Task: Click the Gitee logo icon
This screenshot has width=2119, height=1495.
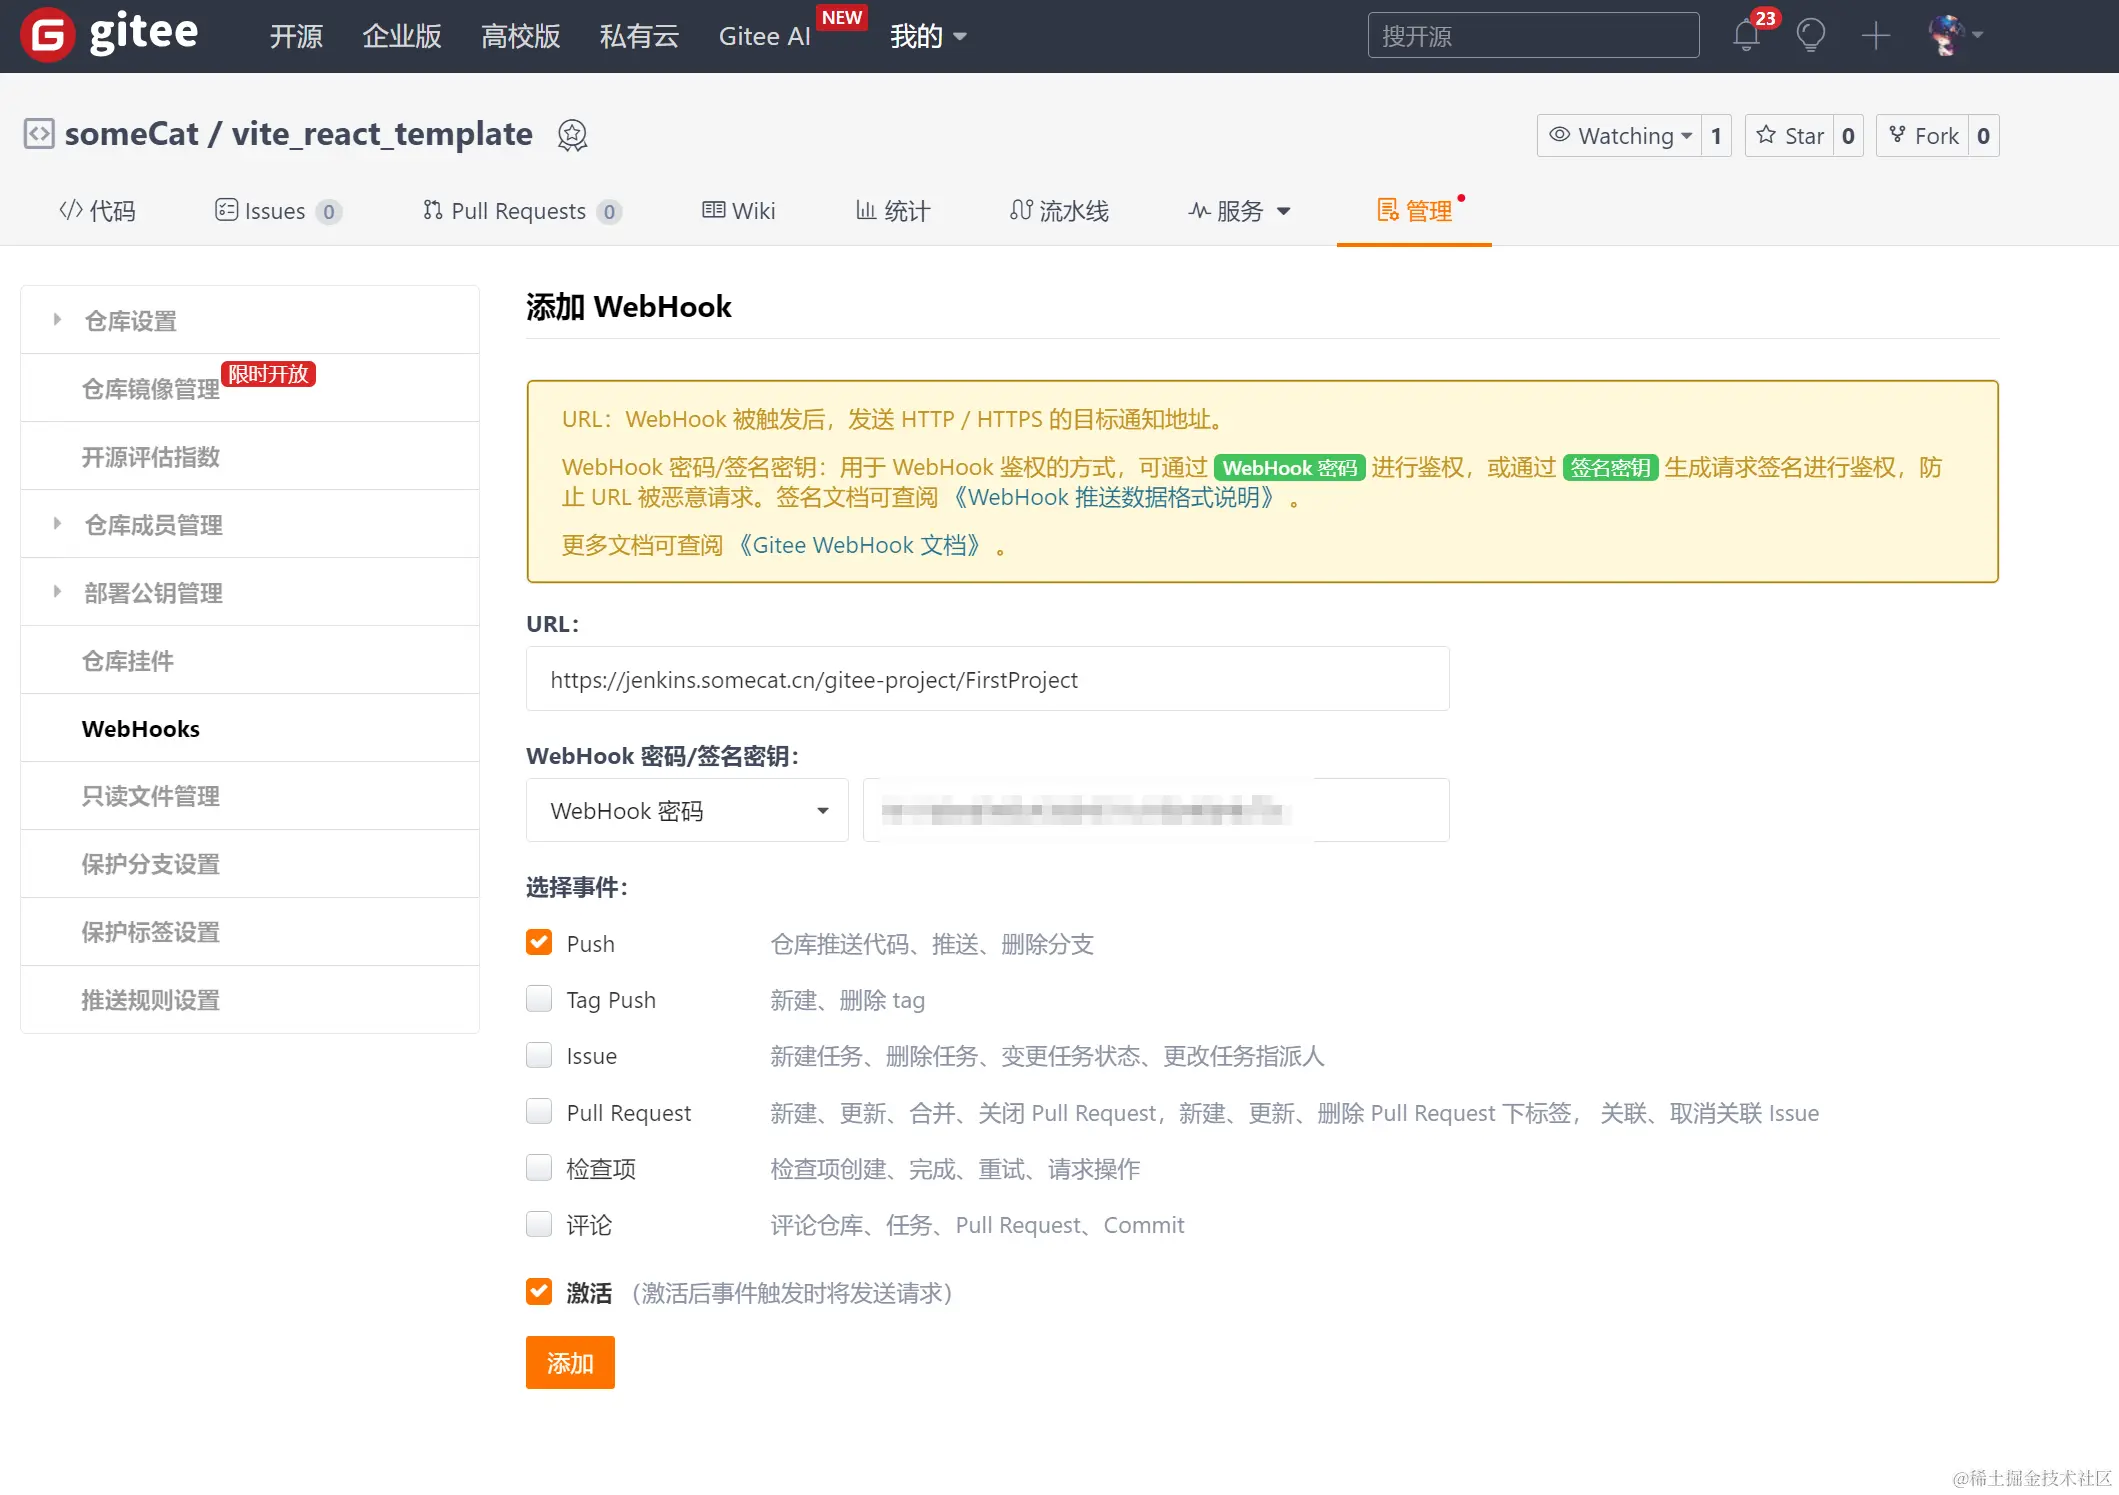Action: pos(47,35)
